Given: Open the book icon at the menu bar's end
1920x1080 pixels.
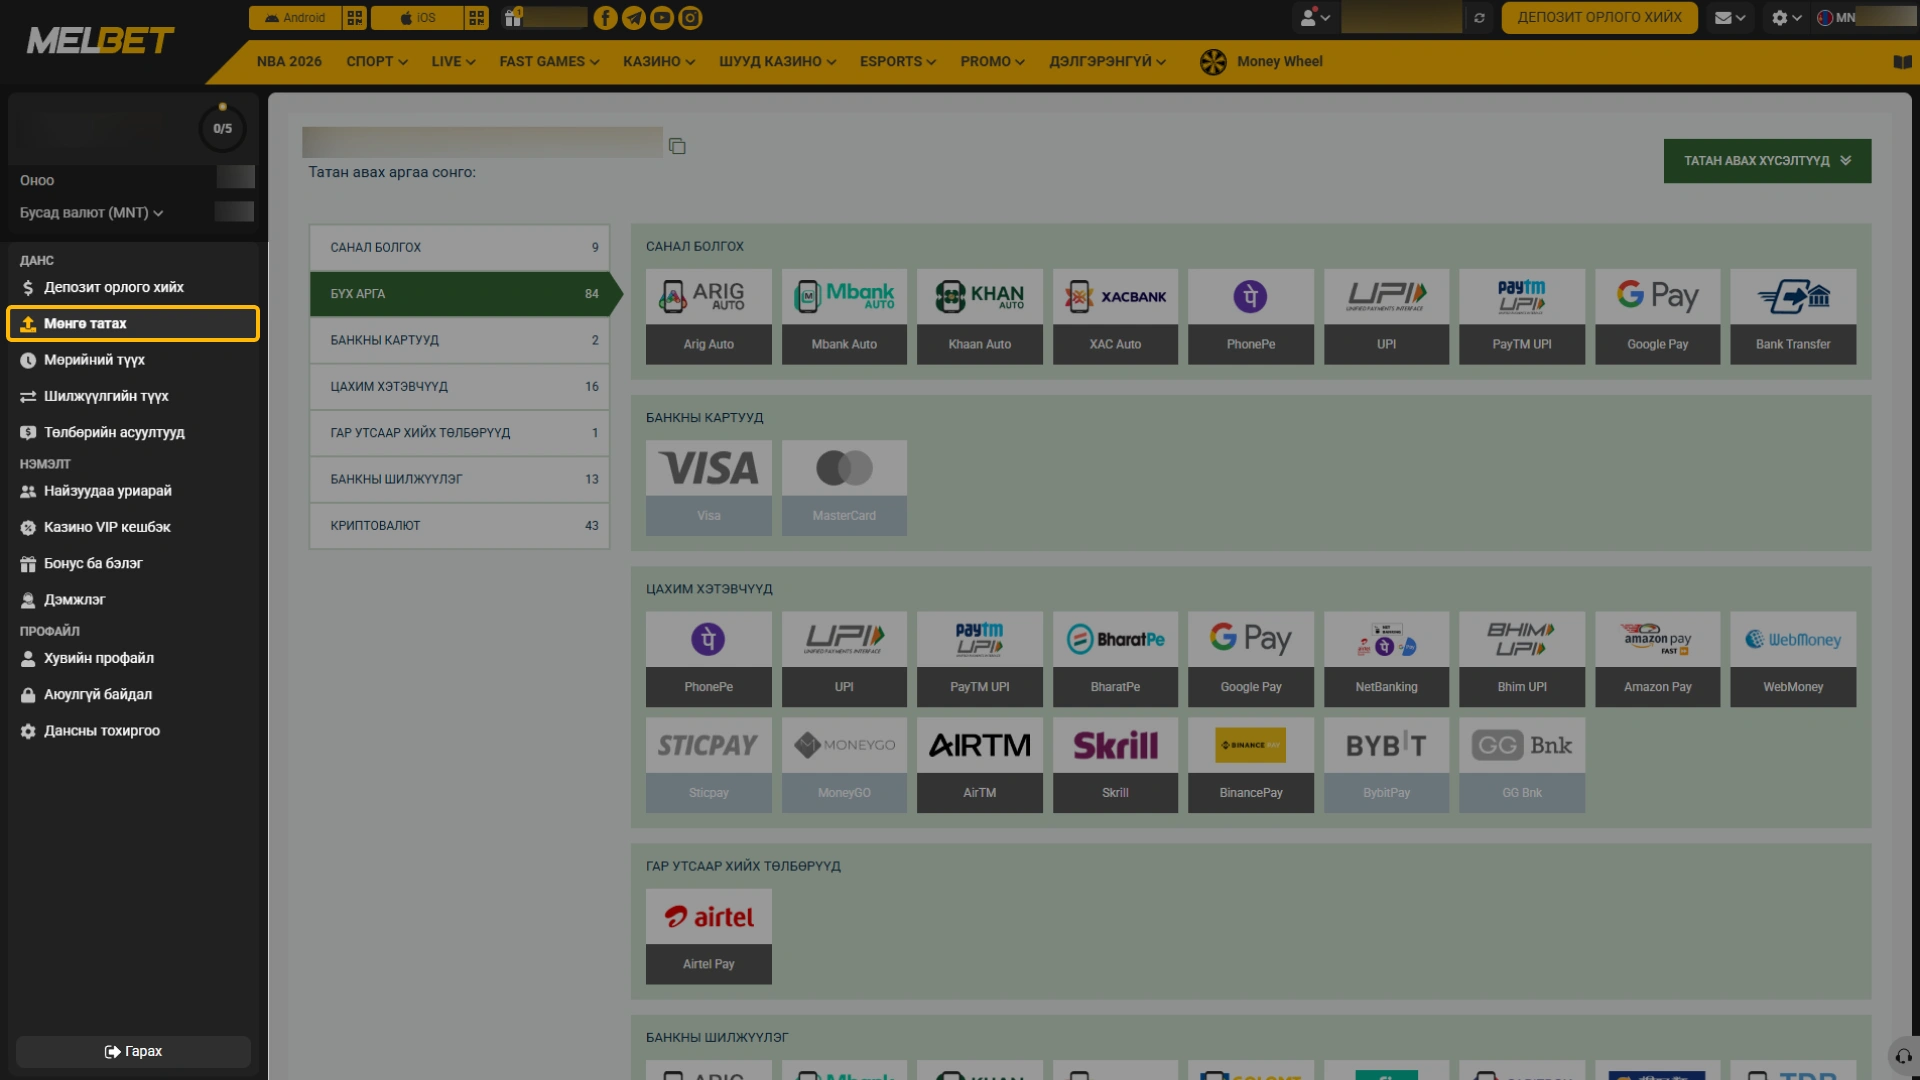Looking at the screenshot, I should [1902, 62].
